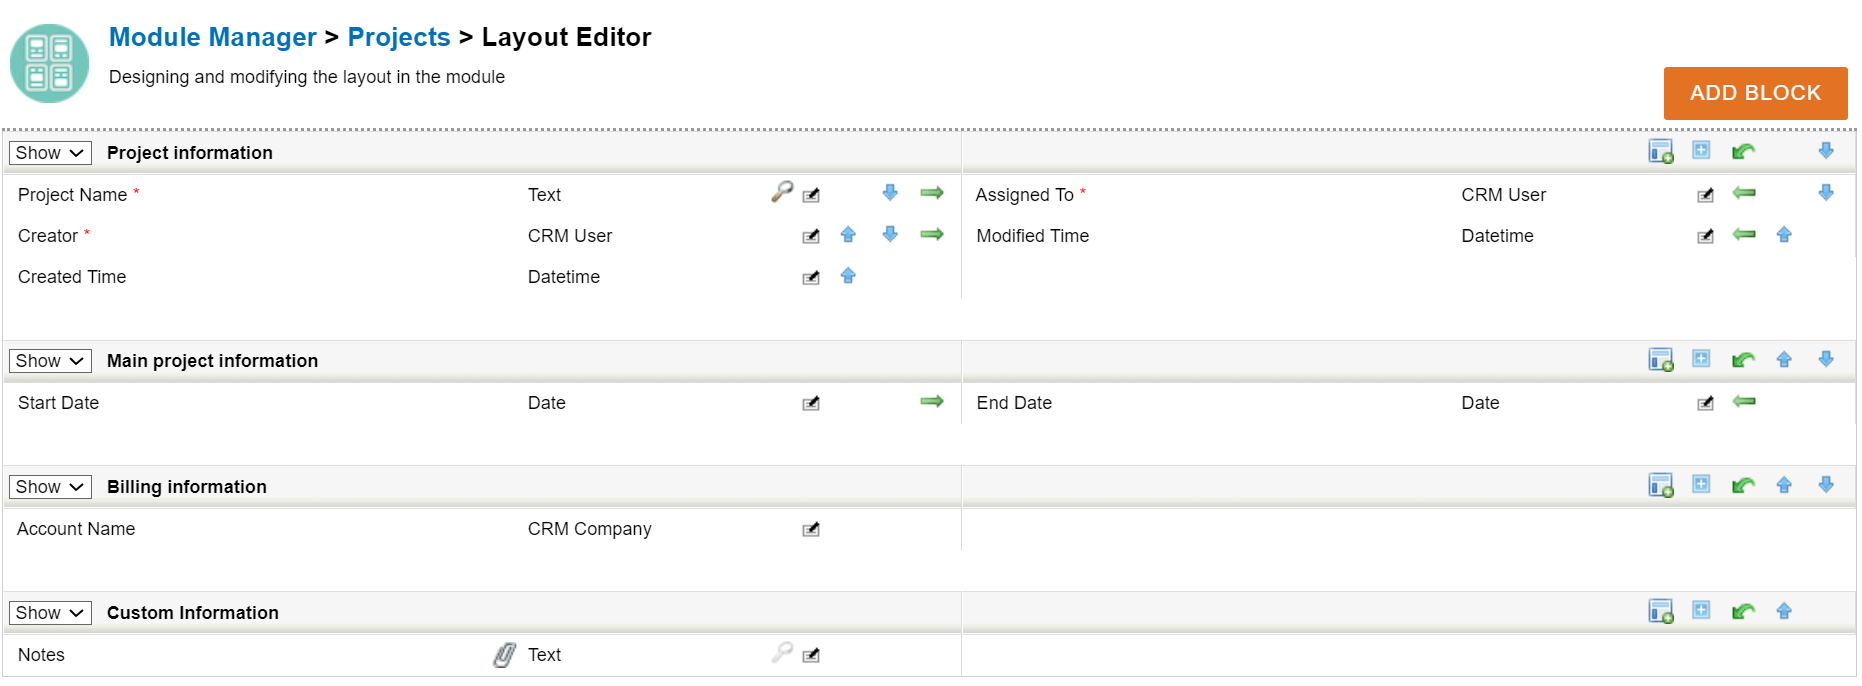Show hidden fields in Billing information block
The image size is (1862, 686).
coord(1701,484)
